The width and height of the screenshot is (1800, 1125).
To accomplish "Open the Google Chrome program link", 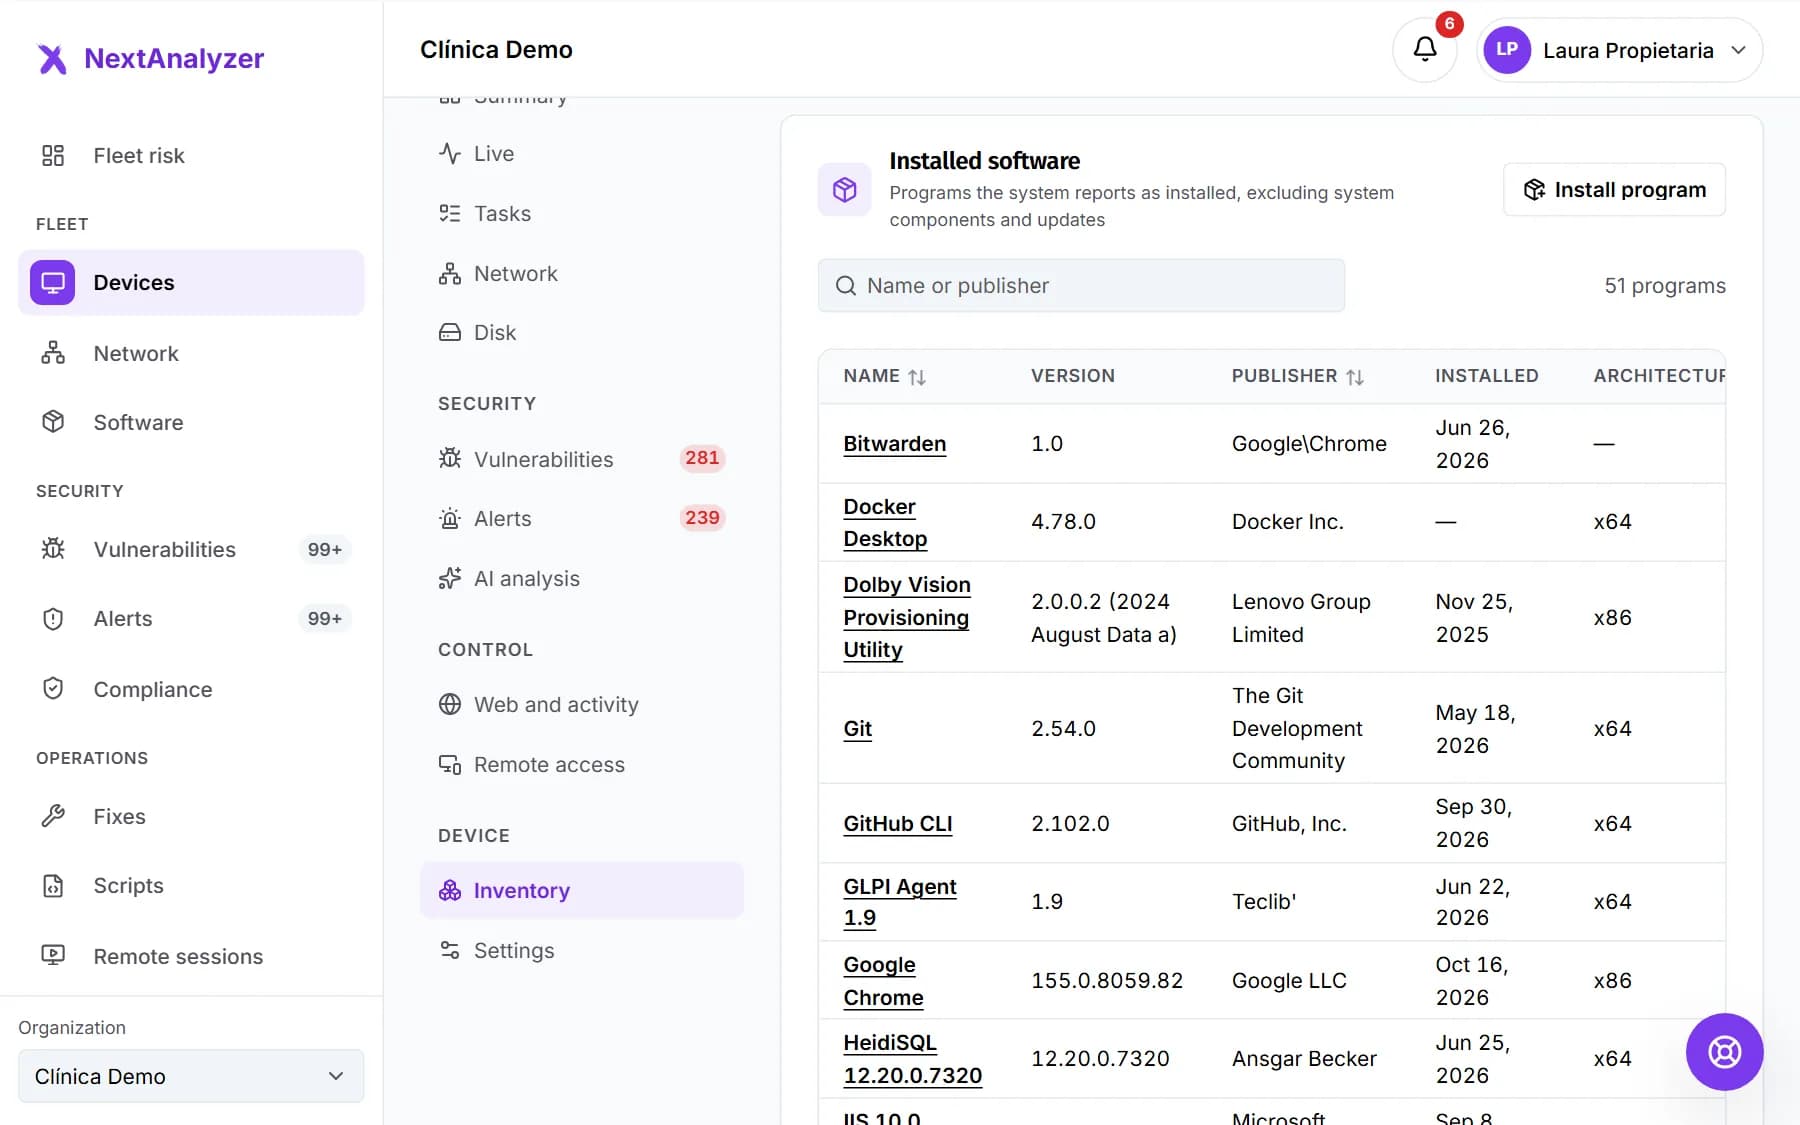I will (x=883, y=981).
